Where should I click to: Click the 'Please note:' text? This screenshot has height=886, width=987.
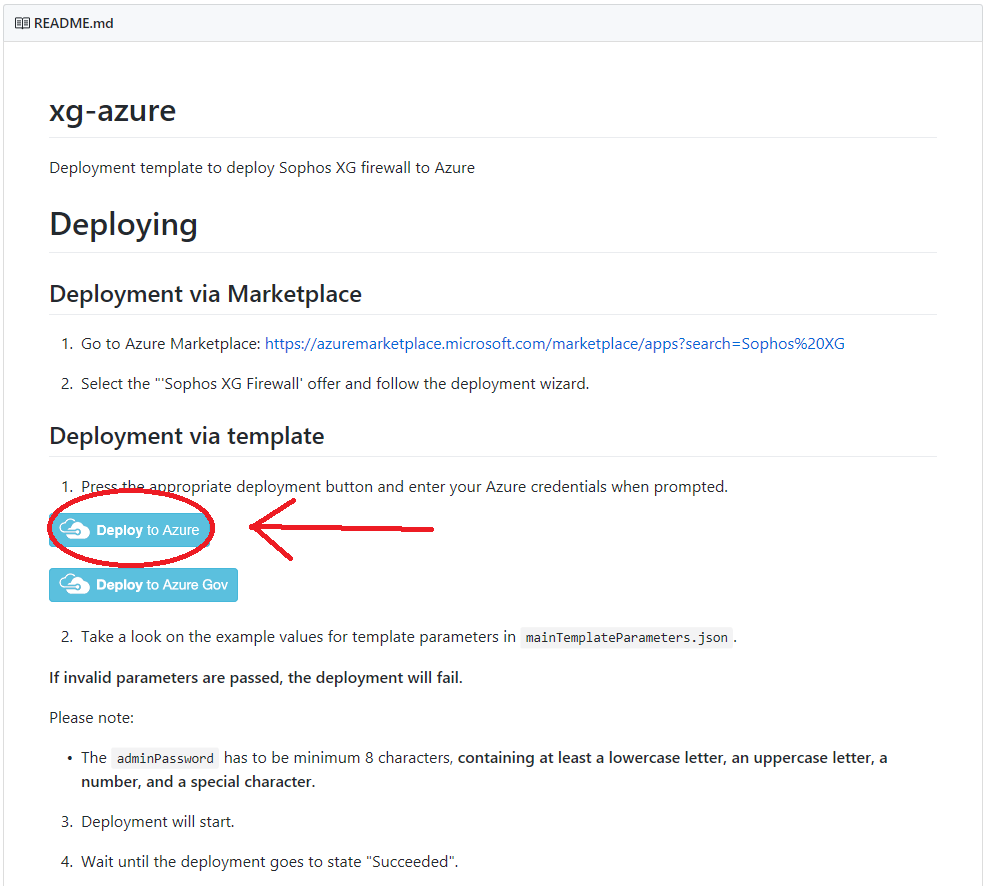(x=91, y=718)
